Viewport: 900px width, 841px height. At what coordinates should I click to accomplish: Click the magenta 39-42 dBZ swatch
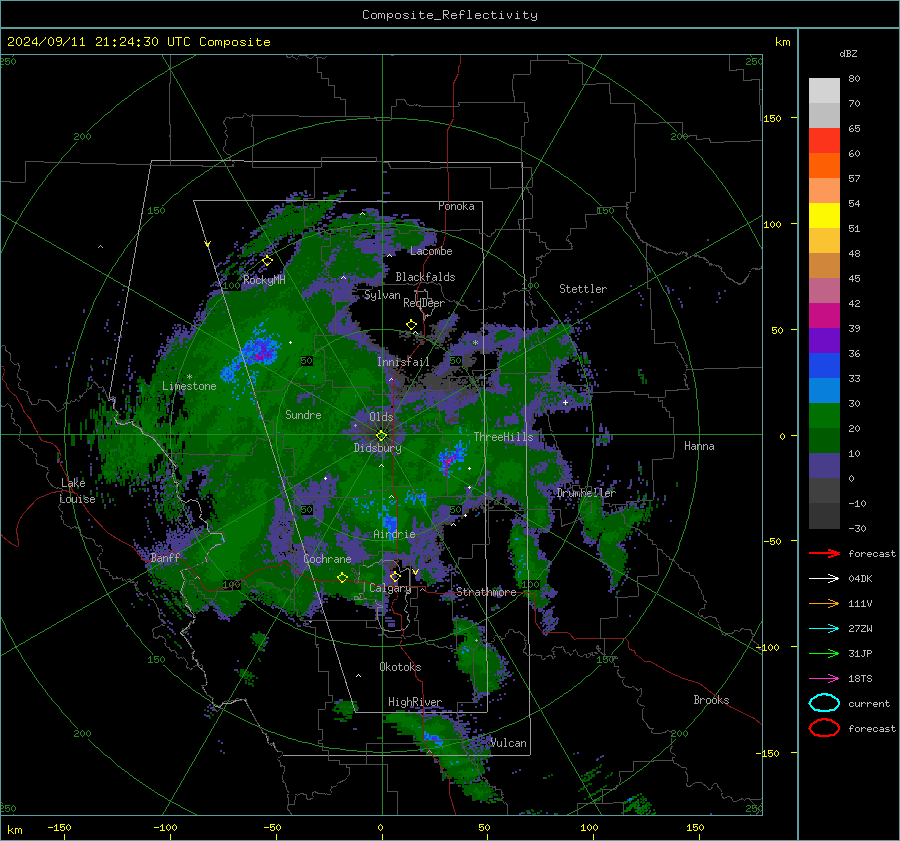824,316
